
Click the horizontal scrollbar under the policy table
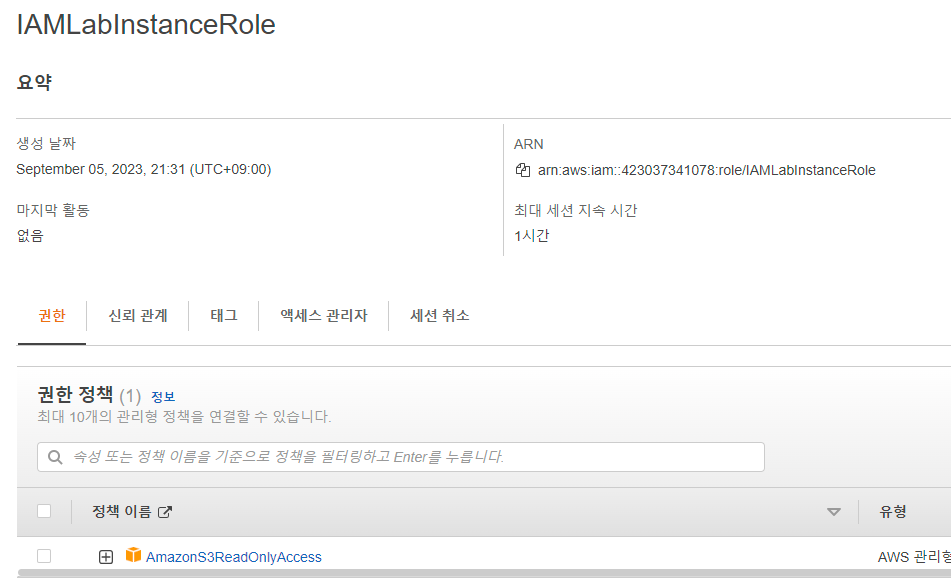(x=484, y=572)
